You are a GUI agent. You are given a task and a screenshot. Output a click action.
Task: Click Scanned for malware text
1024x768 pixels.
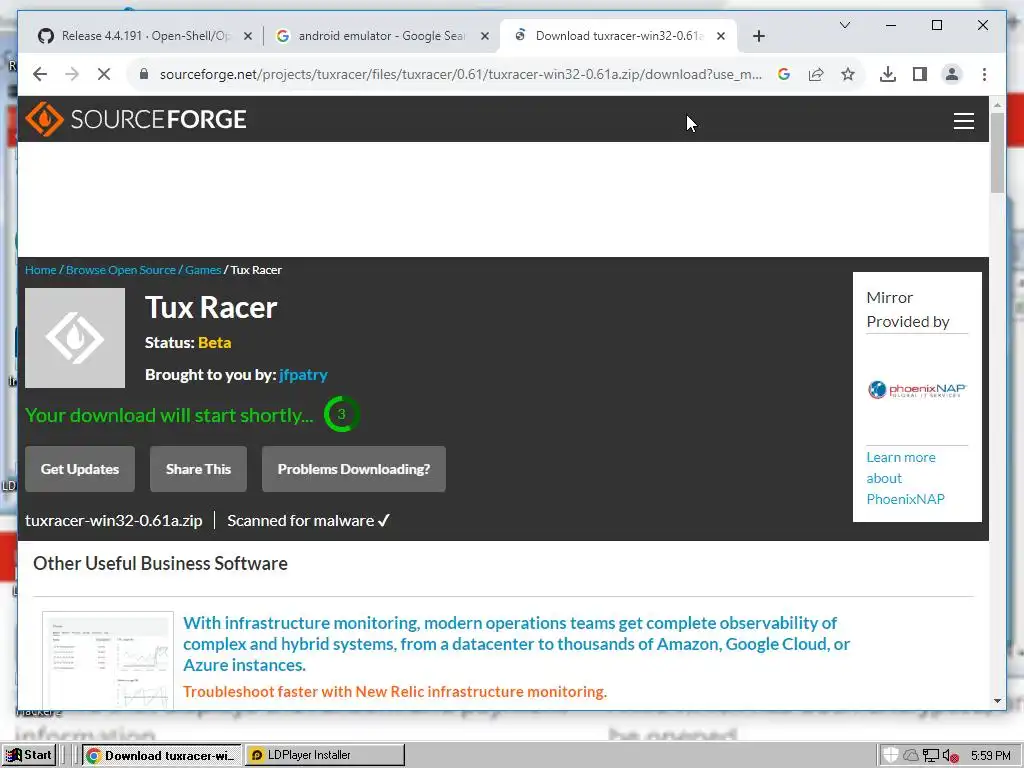point(308,520)
